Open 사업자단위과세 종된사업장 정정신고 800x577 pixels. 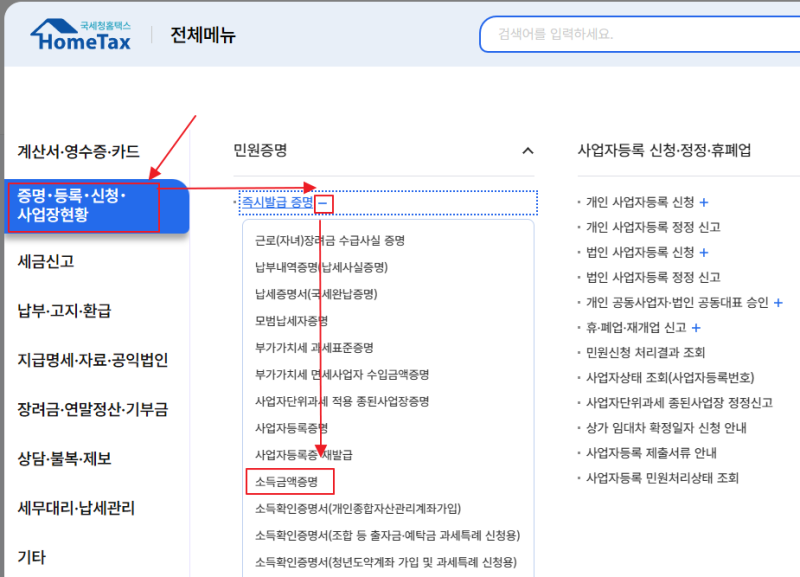(x=679, y=403)
